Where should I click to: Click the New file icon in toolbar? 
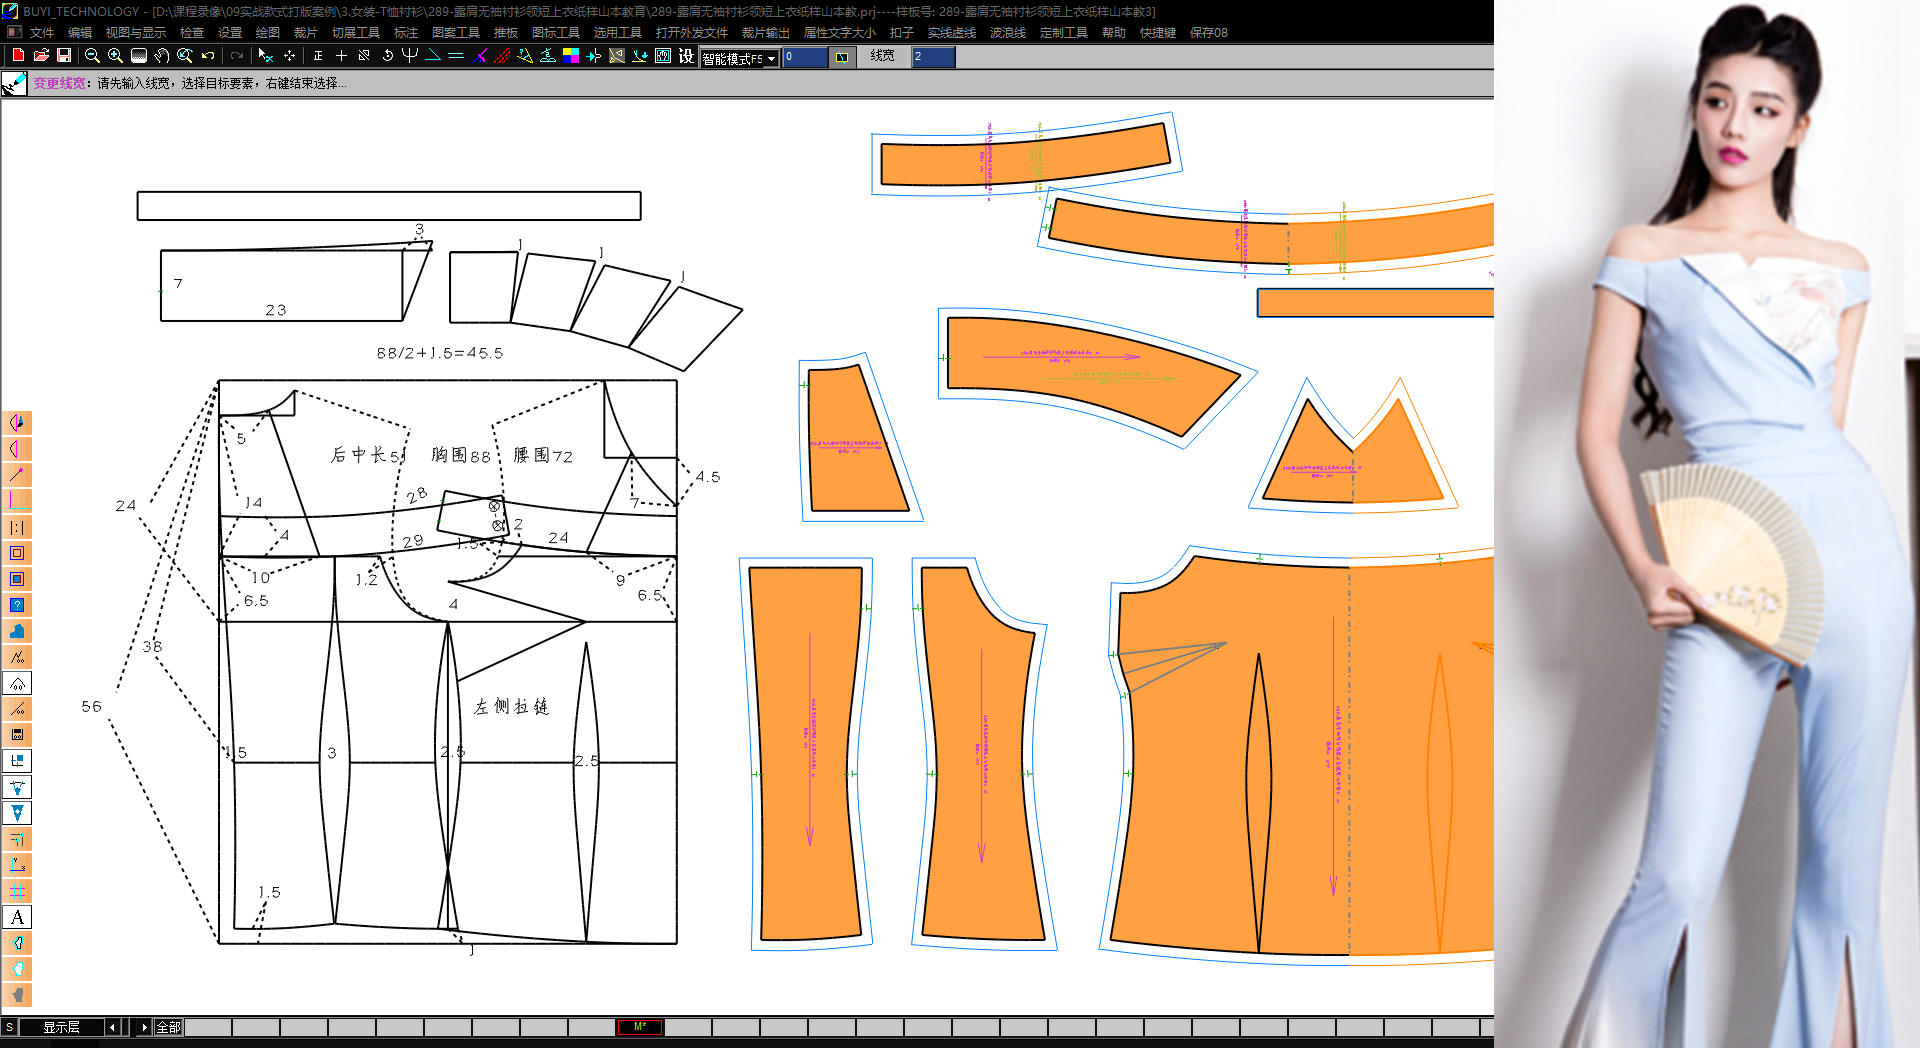click(x=18, y=56)
